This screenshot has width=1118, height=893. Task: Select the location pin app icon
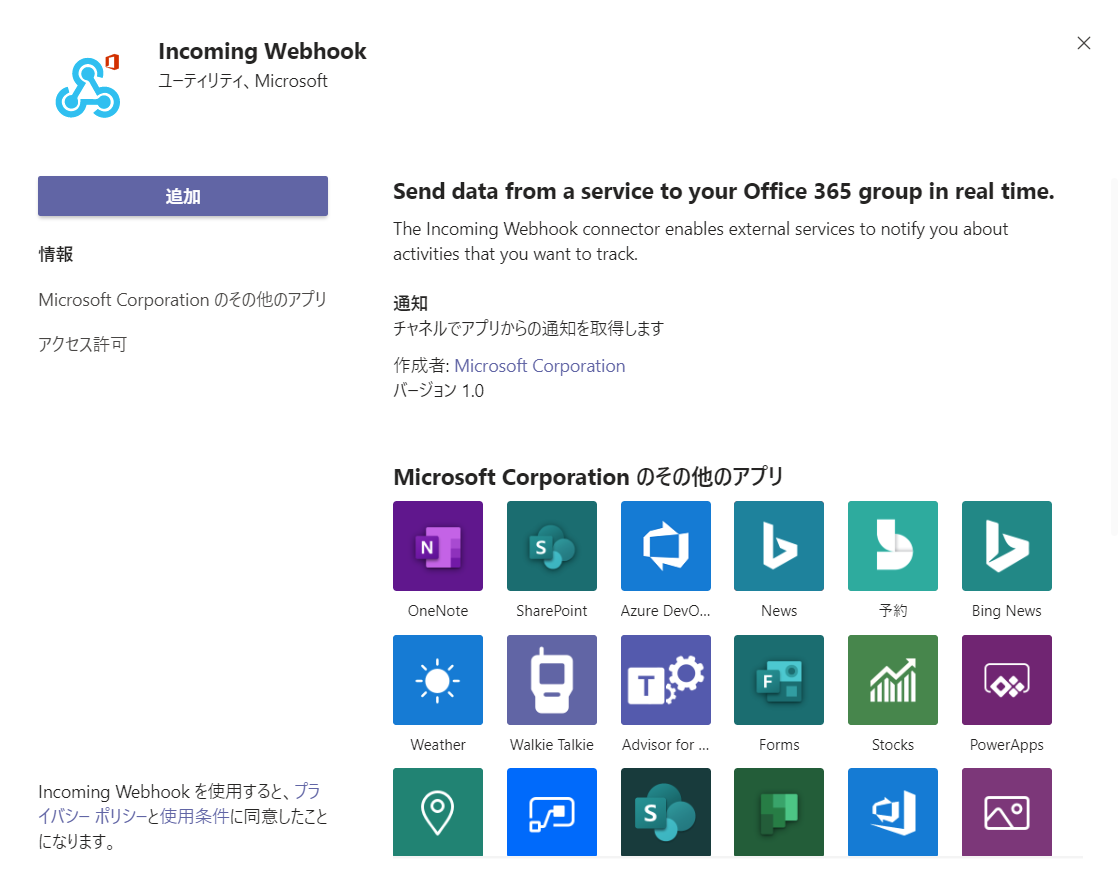point(438,812)
